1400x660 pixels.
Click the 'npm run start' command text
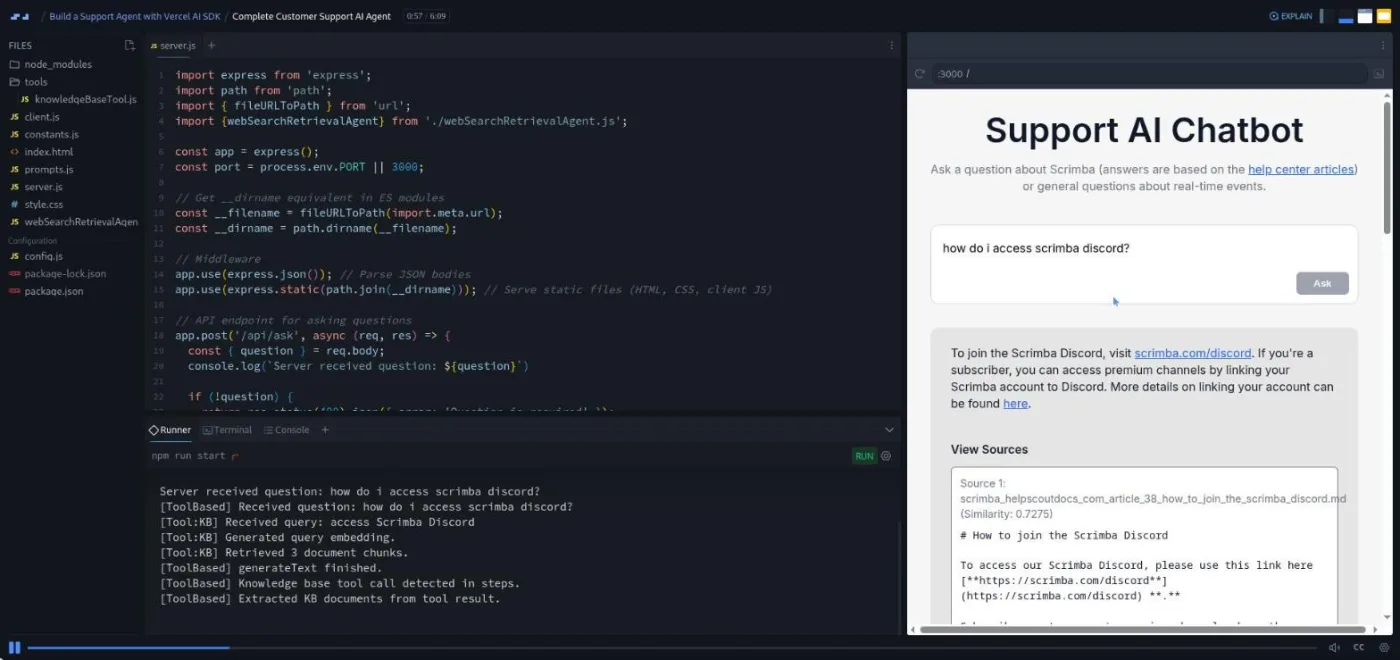tap(190, 456)
